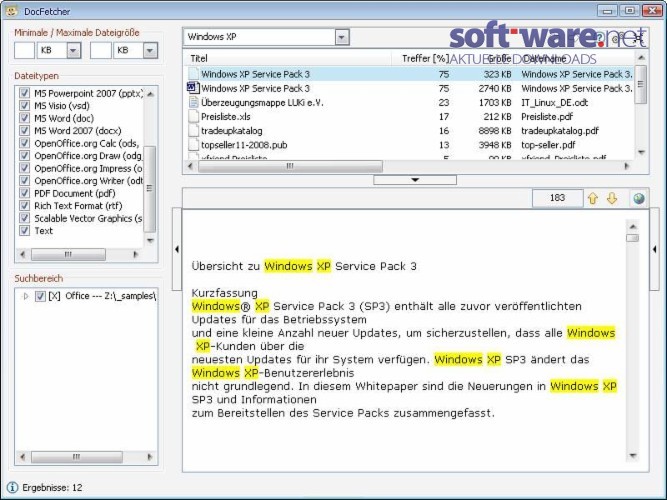Click the info icon beside Ergebnisse
The width and height of the screenshot is (667, 500).
coord(12,487)
